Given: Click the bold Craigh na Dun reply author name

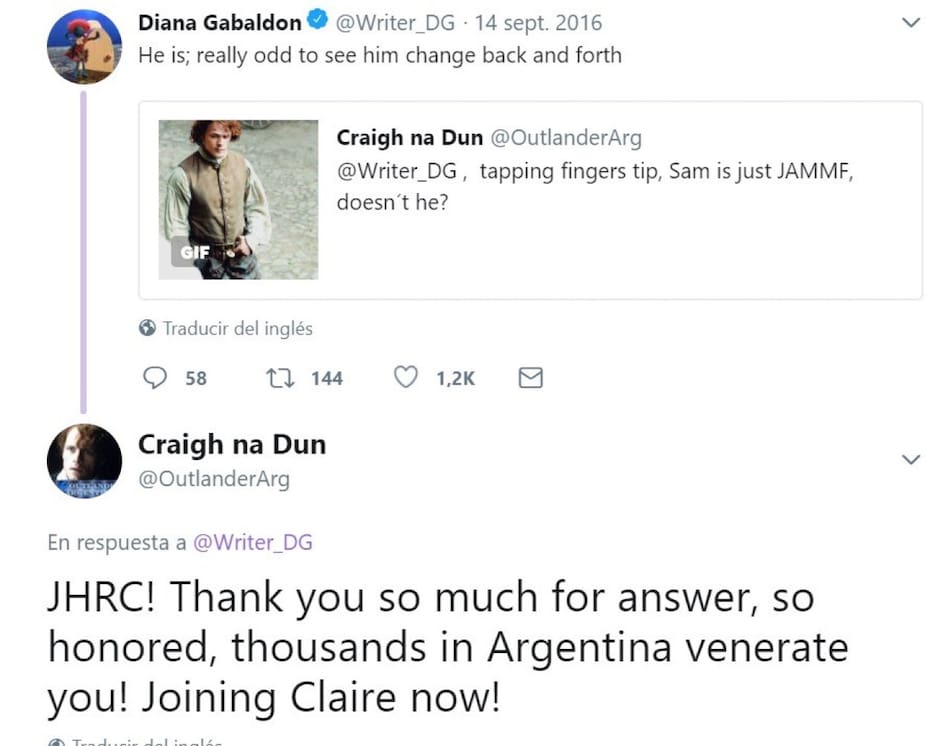Looking at the screenshot, I should [231, 444].
